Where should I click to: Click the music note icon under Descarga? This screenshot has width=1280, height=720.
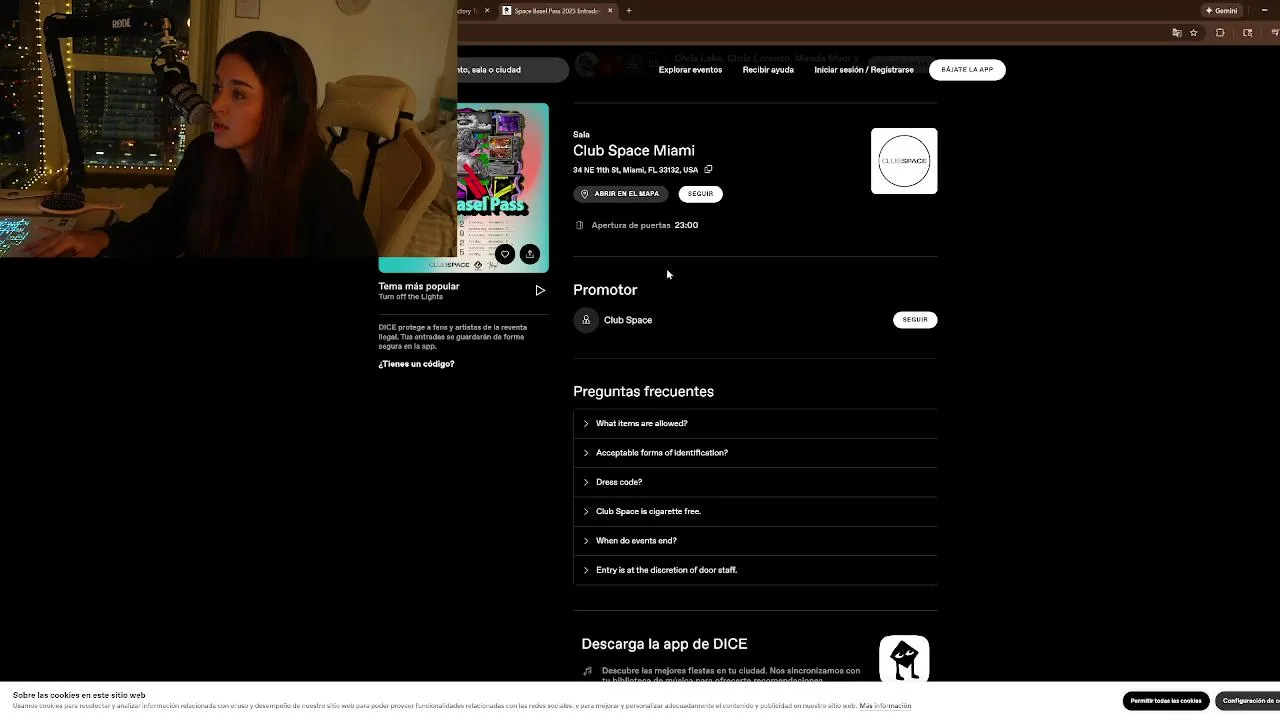coord(587,671)
